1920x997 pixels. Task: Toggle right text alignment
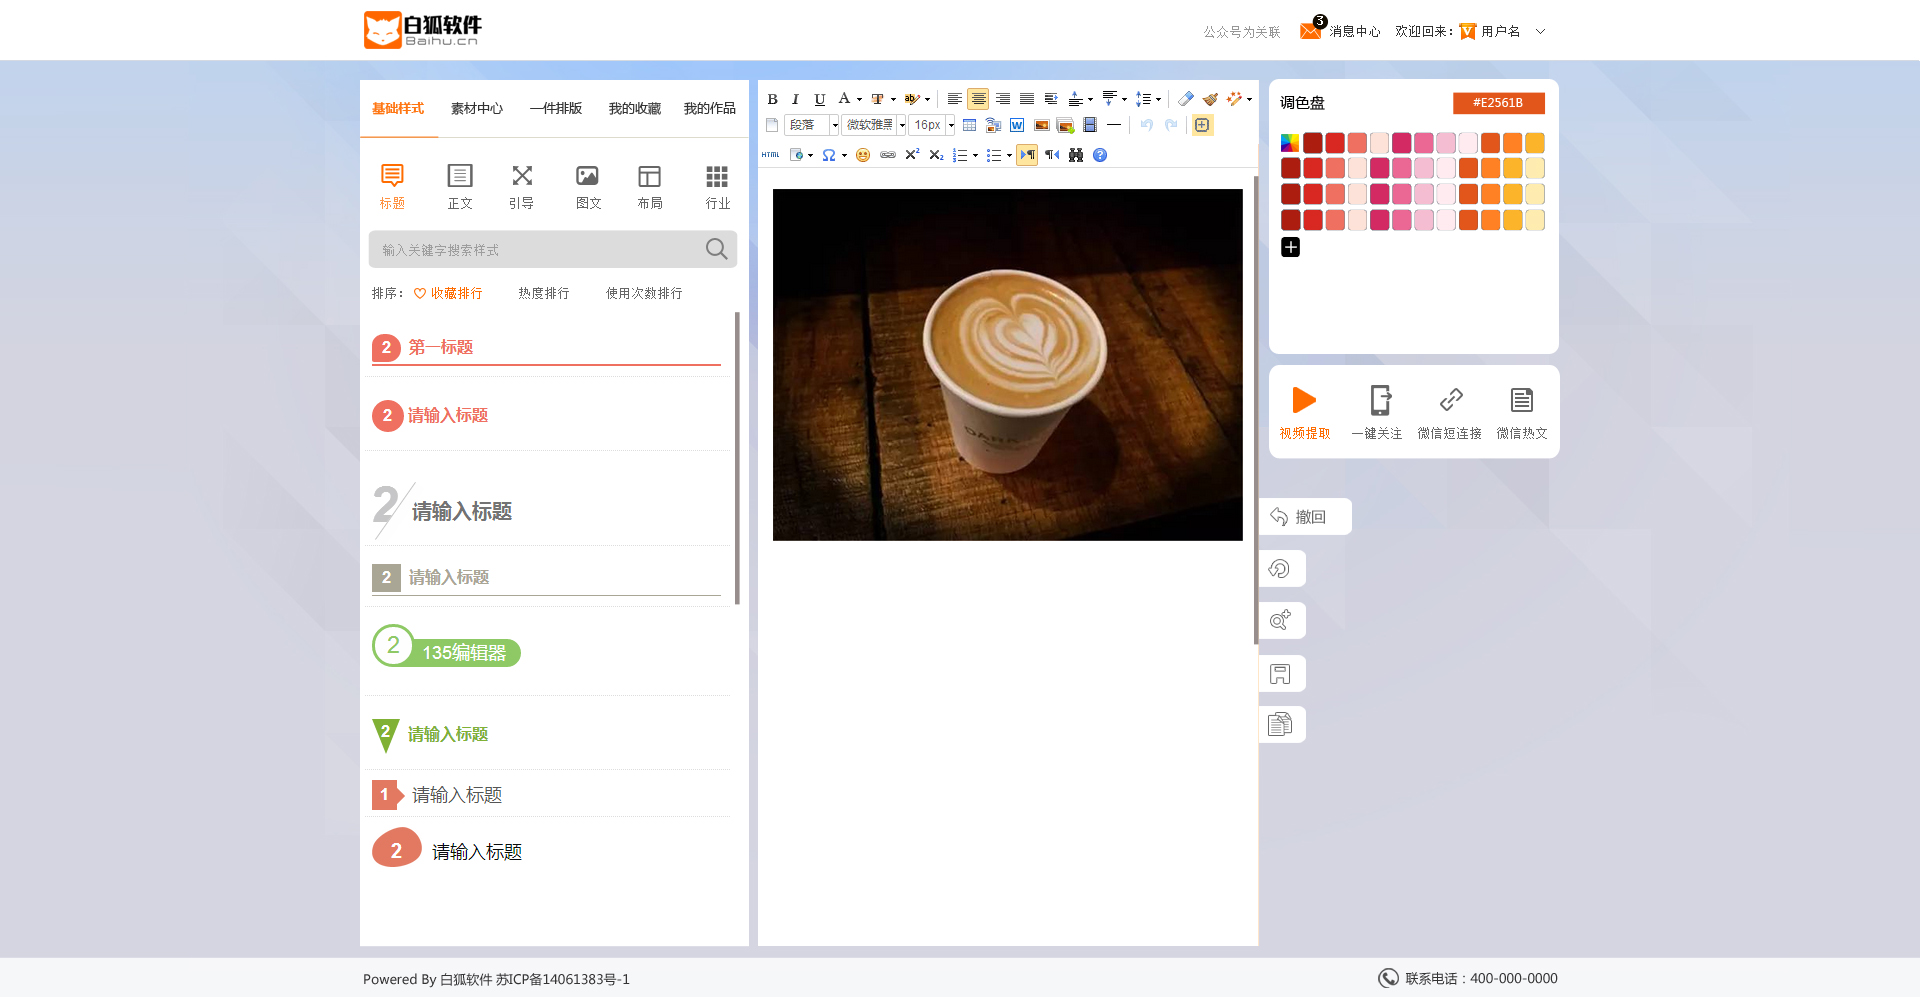pos(1003,99)
